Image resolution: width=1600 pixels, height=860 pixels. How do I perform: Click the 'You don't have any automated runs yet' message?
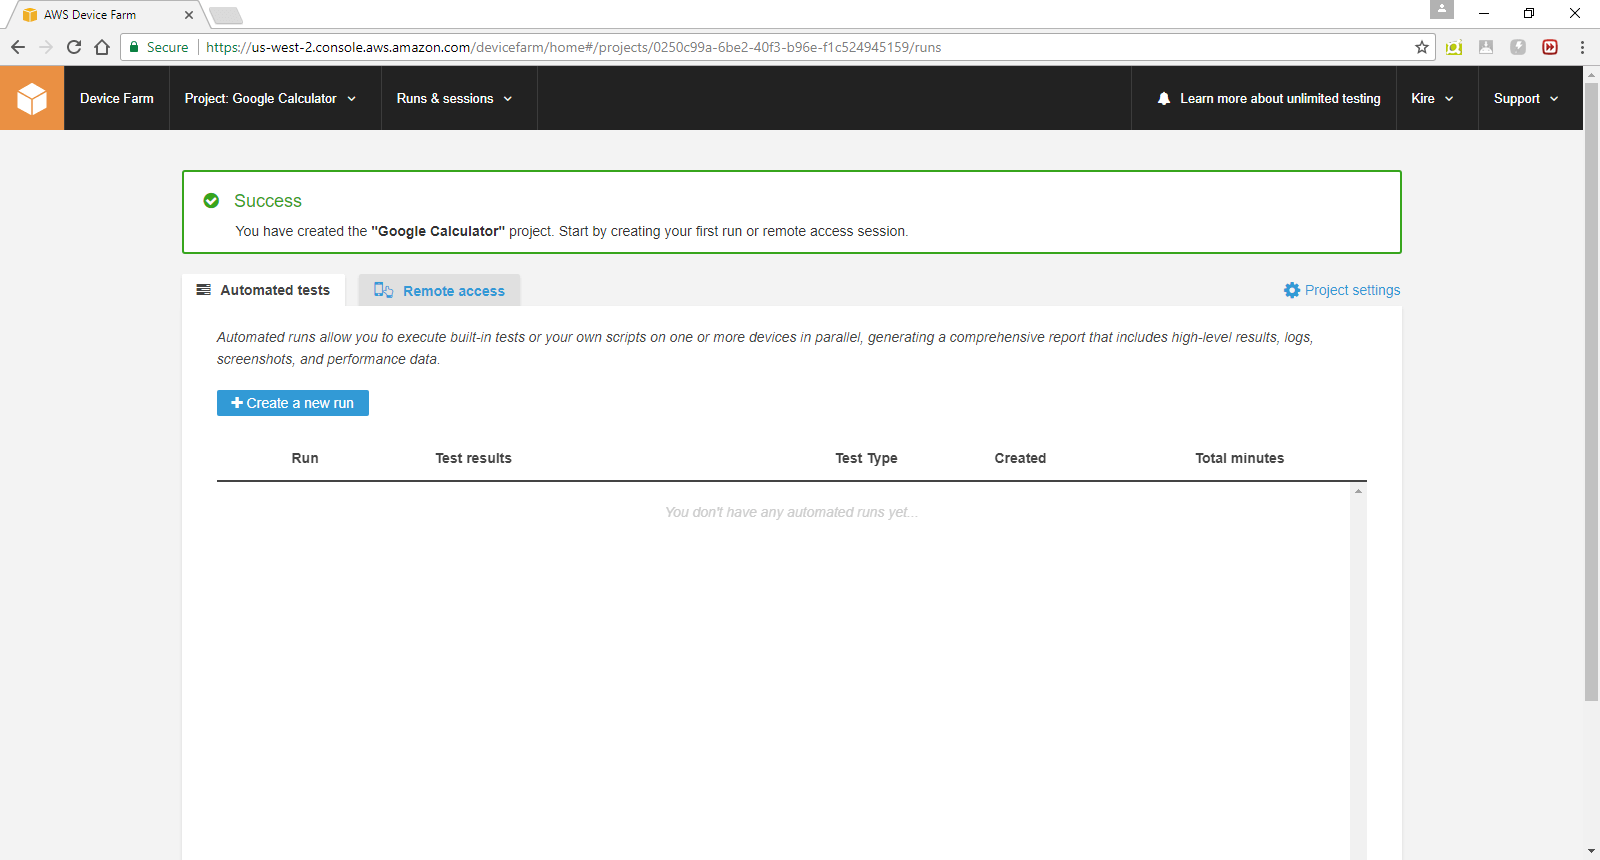click(x=791, y=512)
